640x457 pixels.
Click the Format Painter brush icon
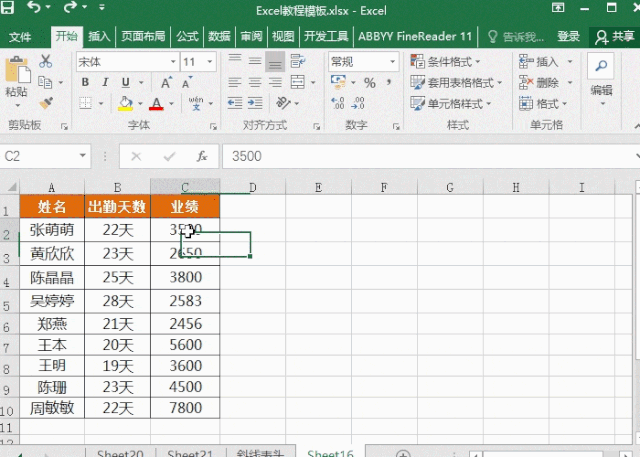coord(46,103)
